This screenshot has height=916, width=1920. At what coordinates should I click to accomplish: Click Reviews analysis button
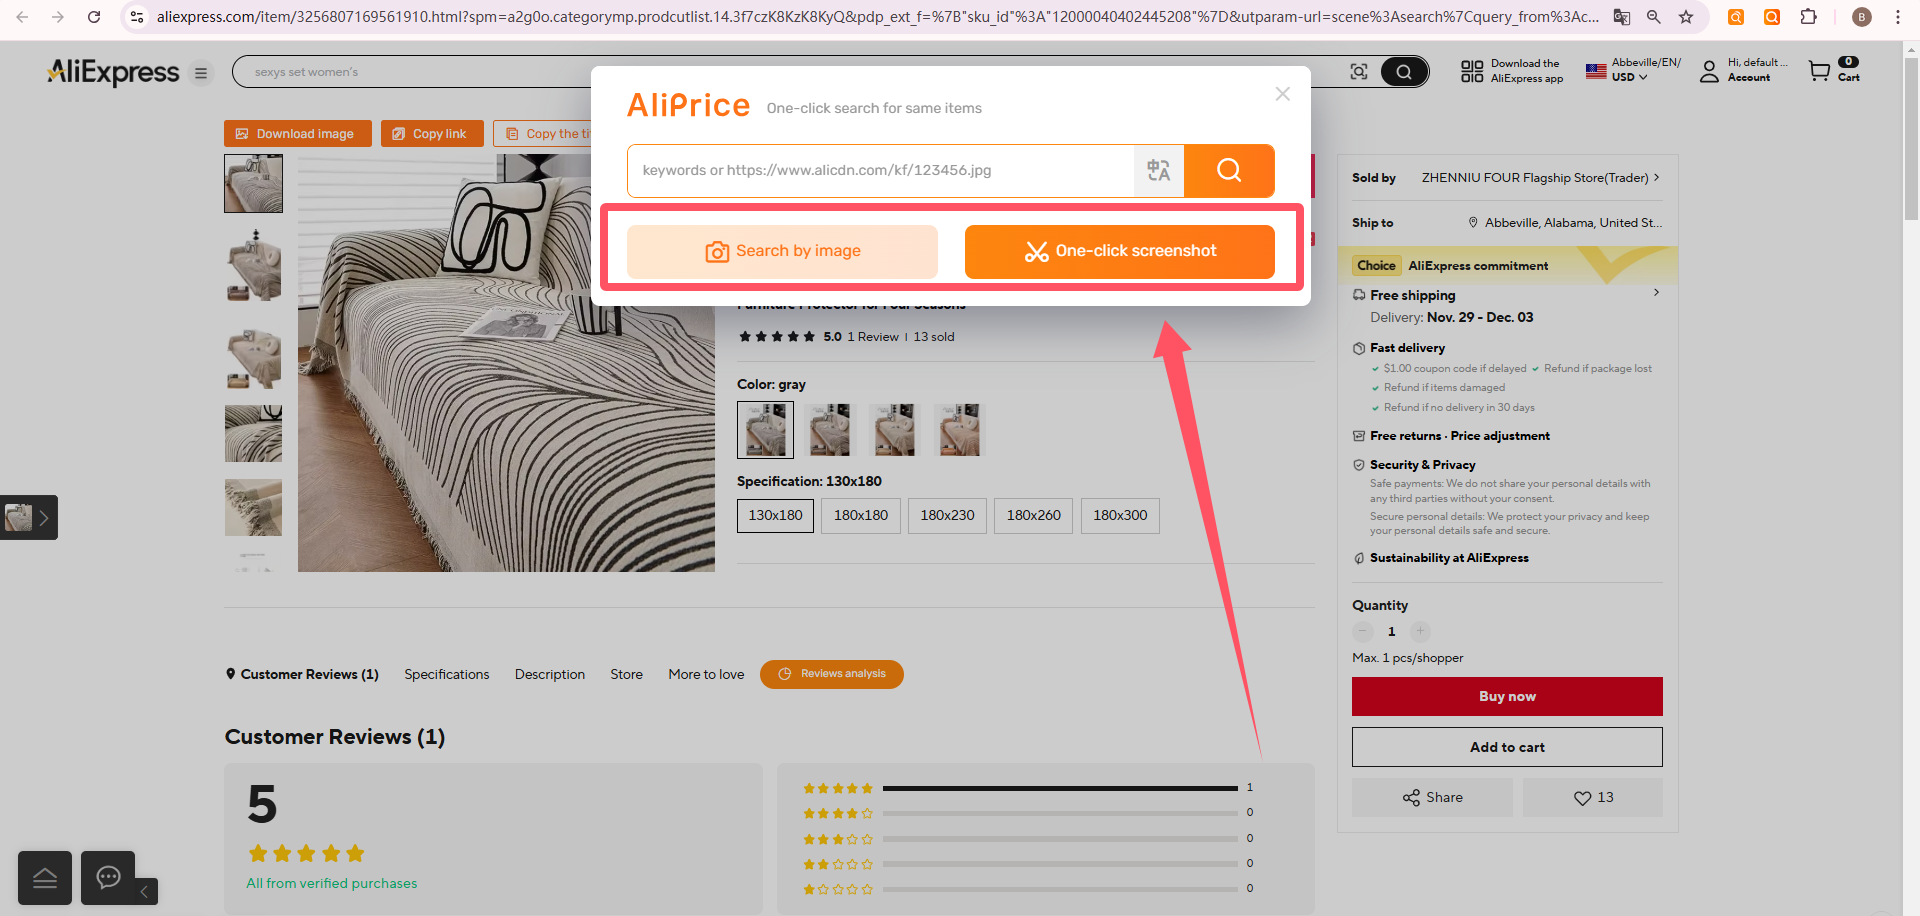pos(832,674)
